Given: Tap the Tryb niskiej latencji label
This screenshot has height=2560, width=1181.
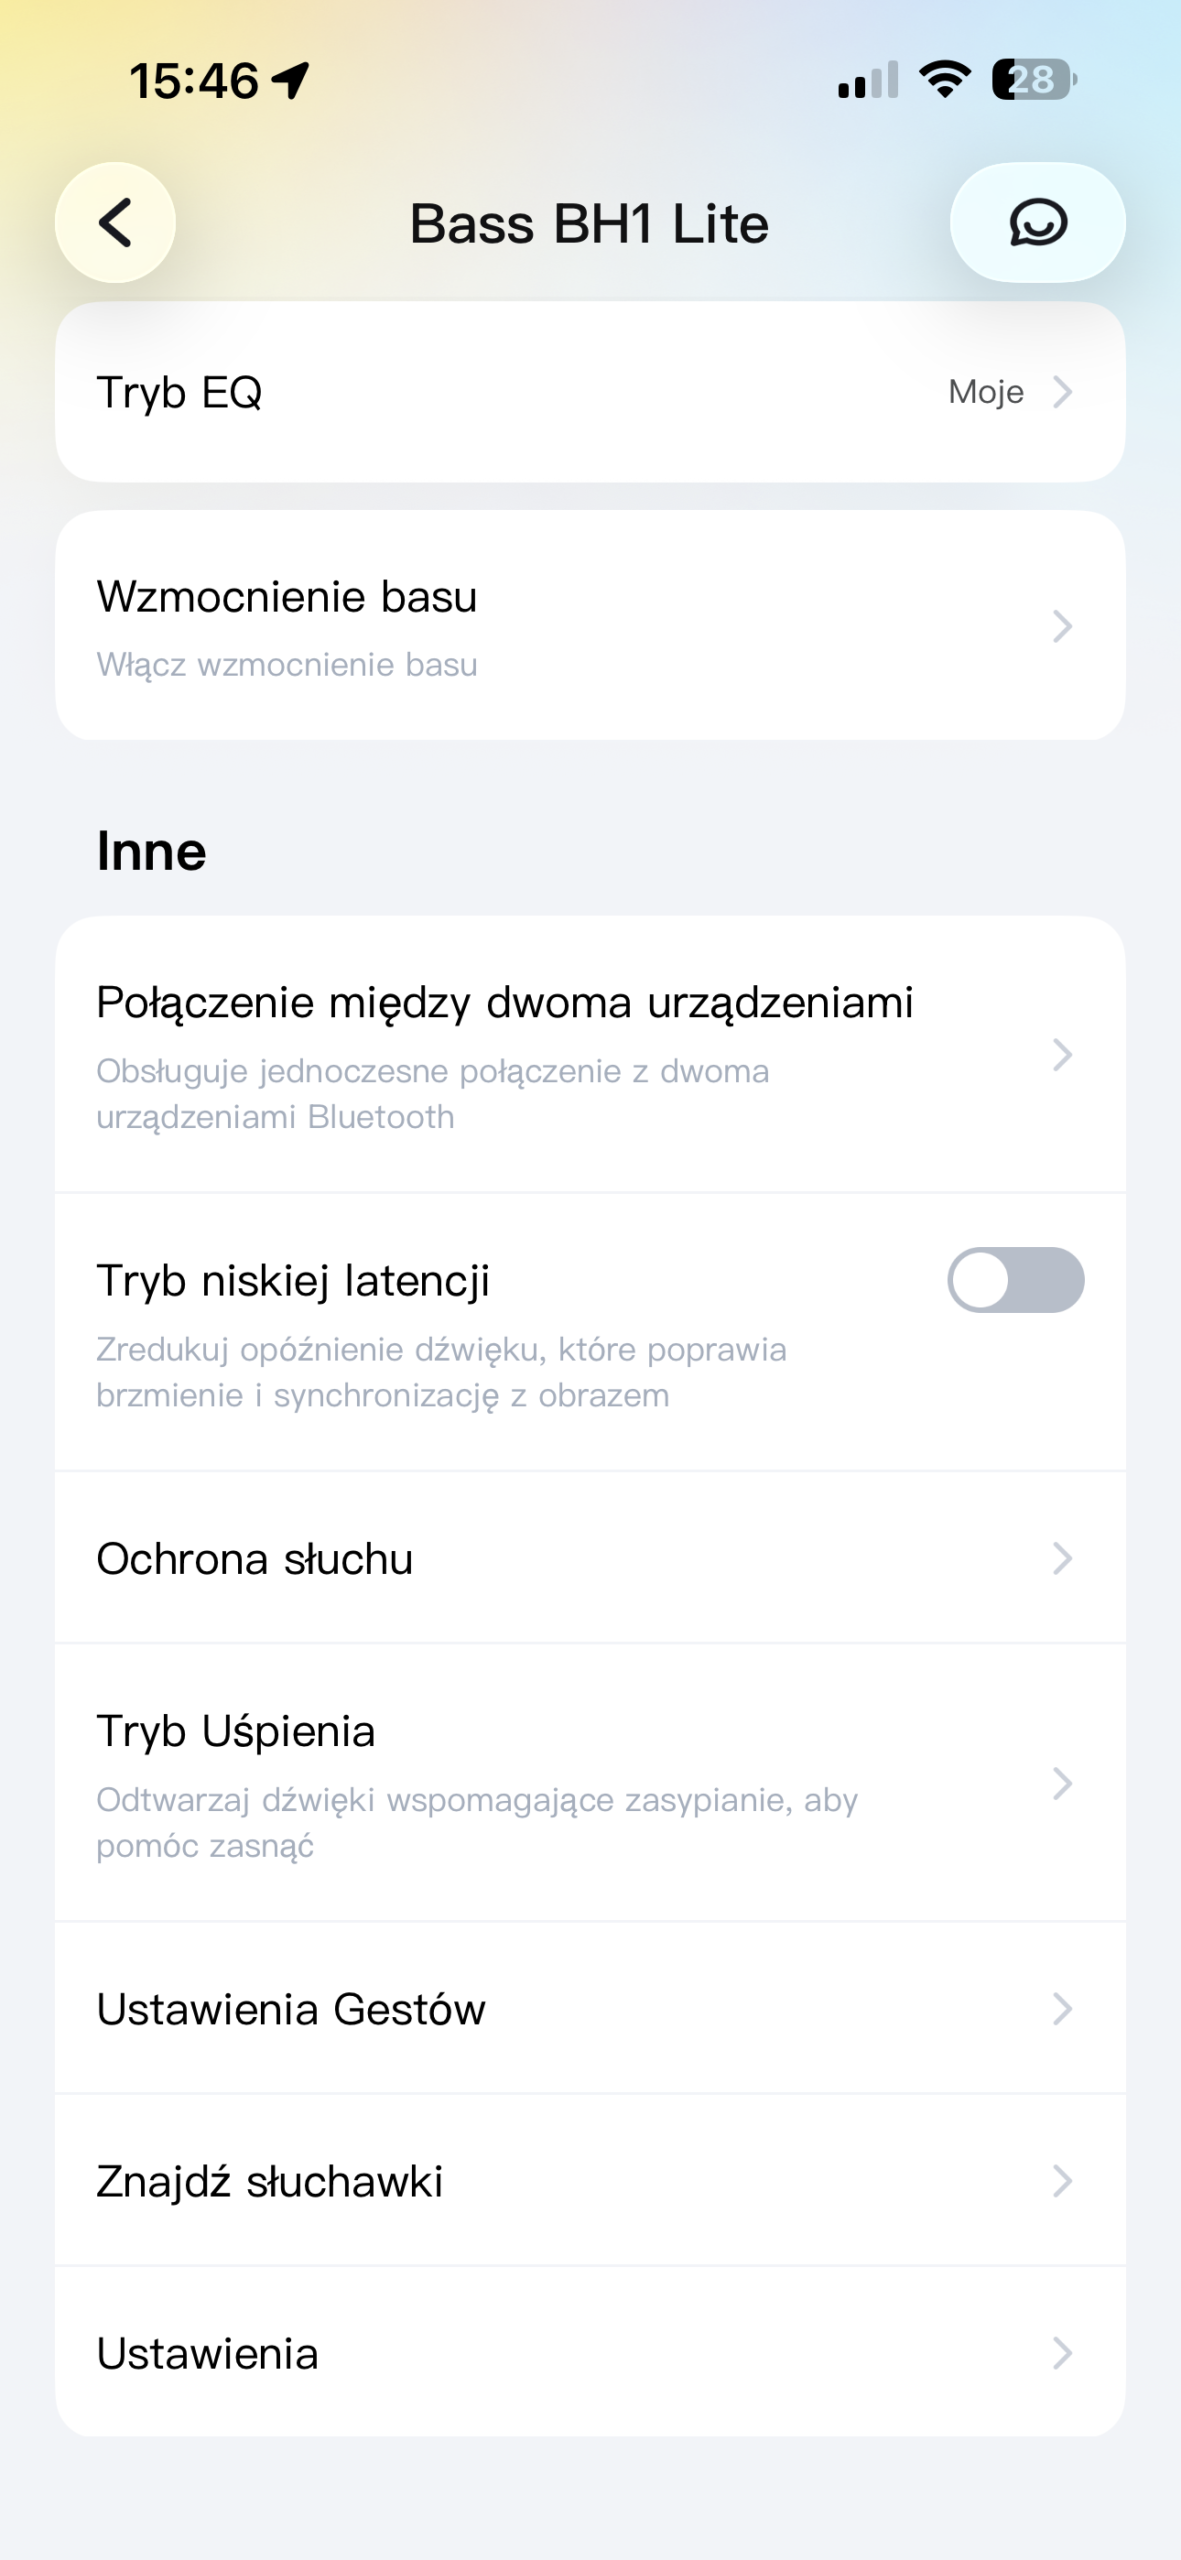Looking at the screenshot, I should click(x=293, y=1280).
